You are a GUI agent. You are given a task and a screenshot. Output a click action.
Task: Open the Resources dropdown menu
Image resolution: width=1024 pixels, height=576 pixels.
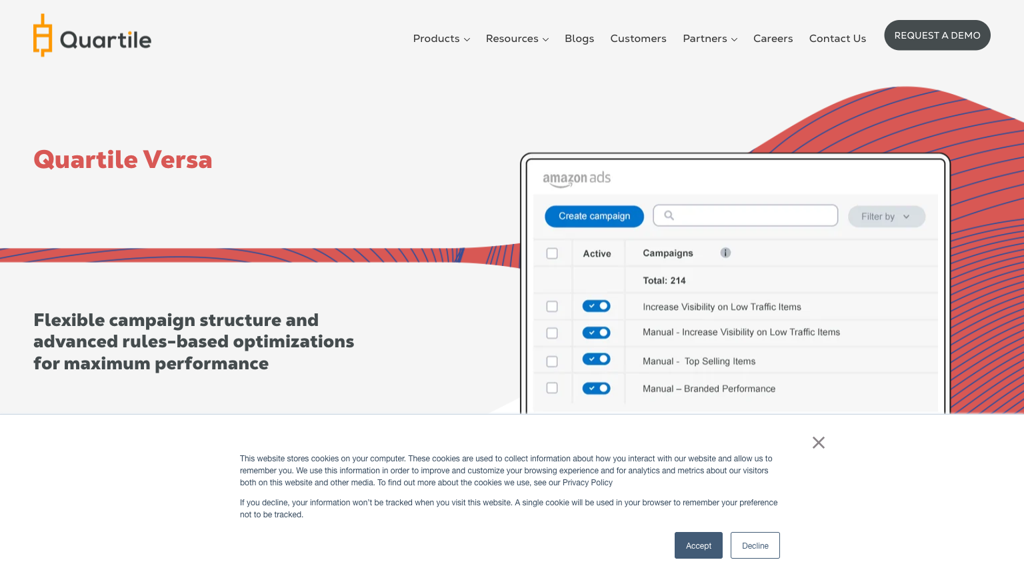(x=517, y=39)
